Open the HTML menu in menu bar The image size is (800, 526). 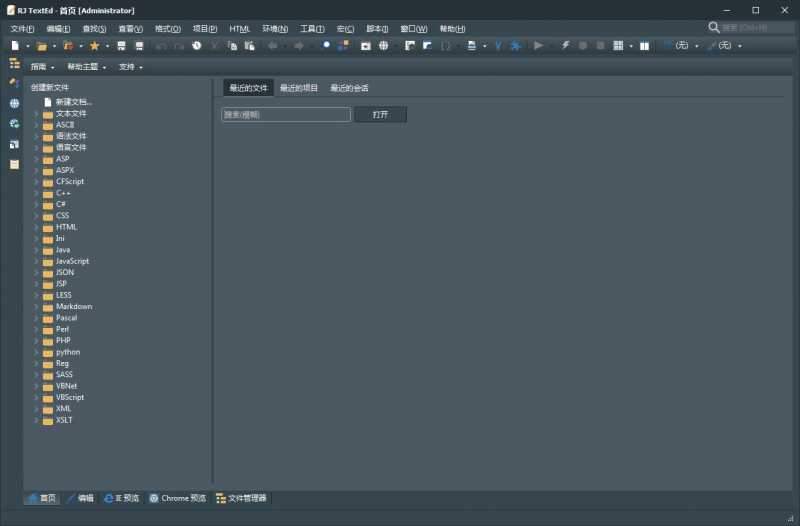[240, 29]
